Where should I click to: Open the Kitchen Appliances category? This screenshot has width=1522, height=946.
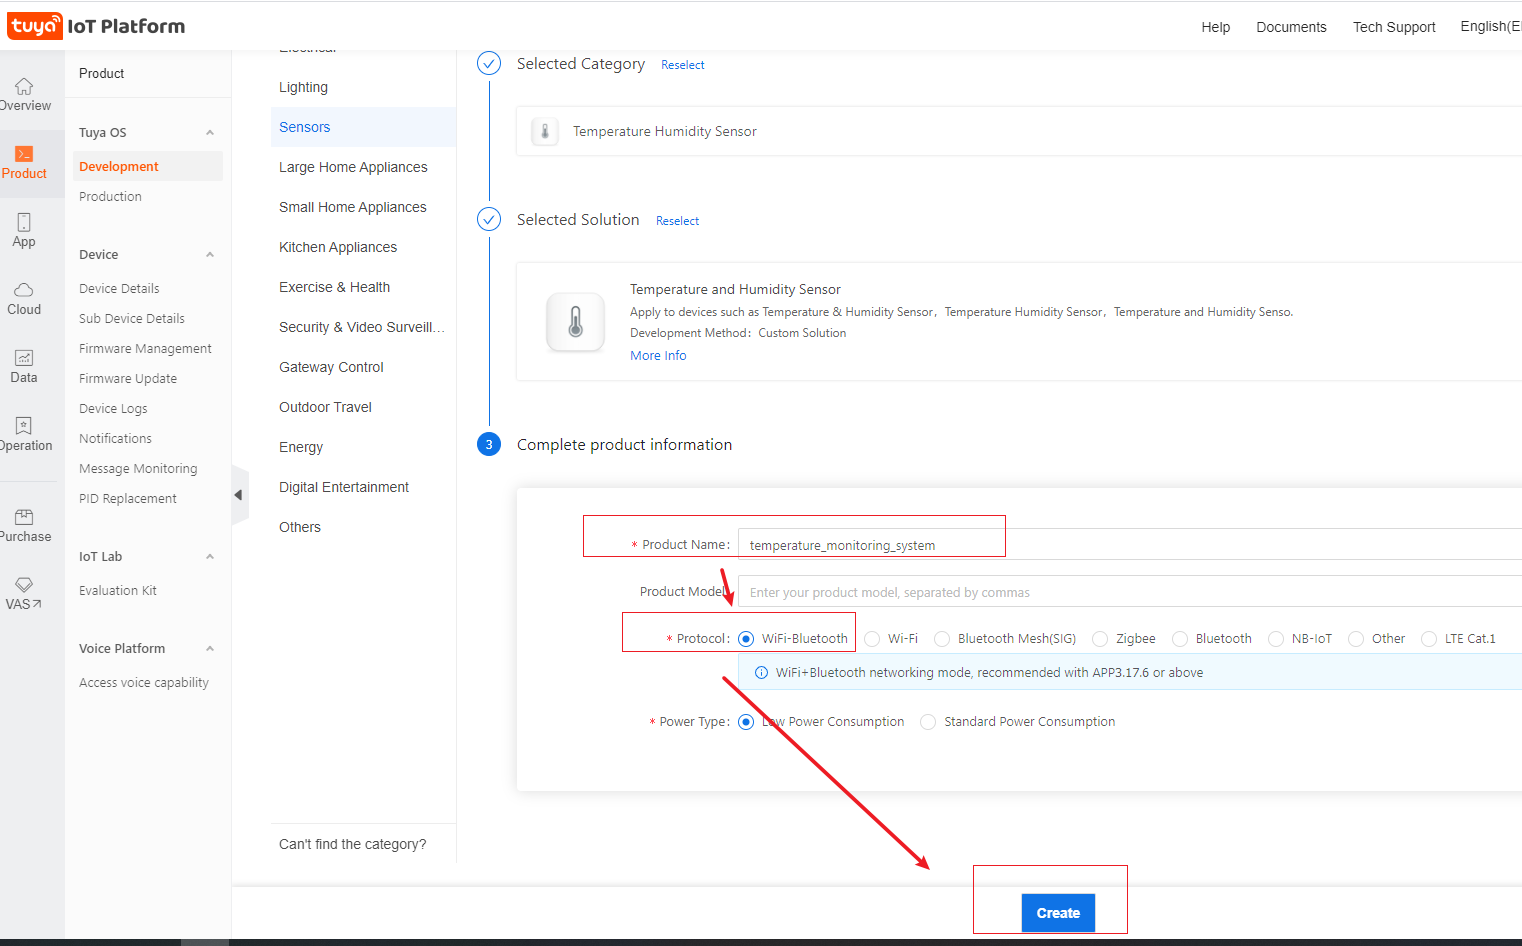[363, 247]
